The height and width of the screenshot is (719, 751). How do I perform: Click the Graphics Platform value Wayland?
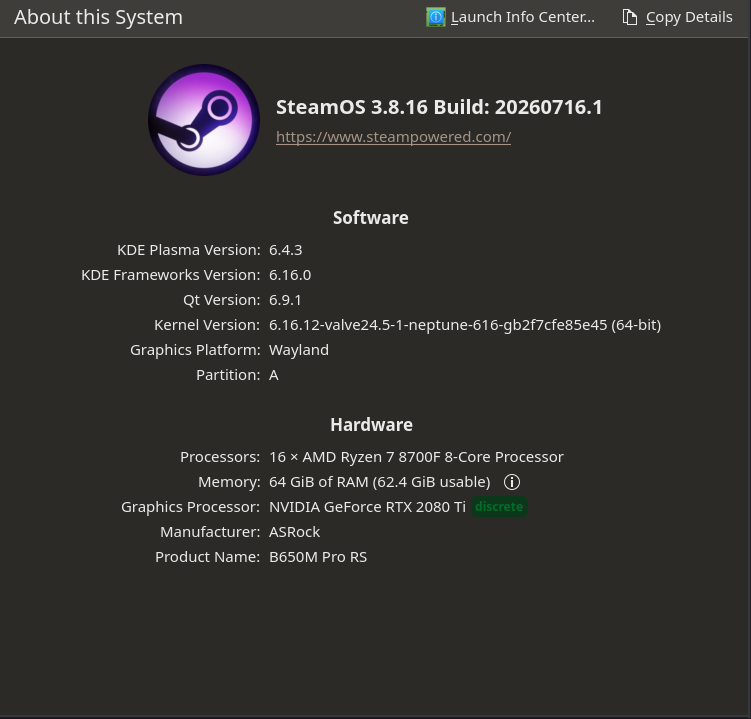tap(299, 350)
